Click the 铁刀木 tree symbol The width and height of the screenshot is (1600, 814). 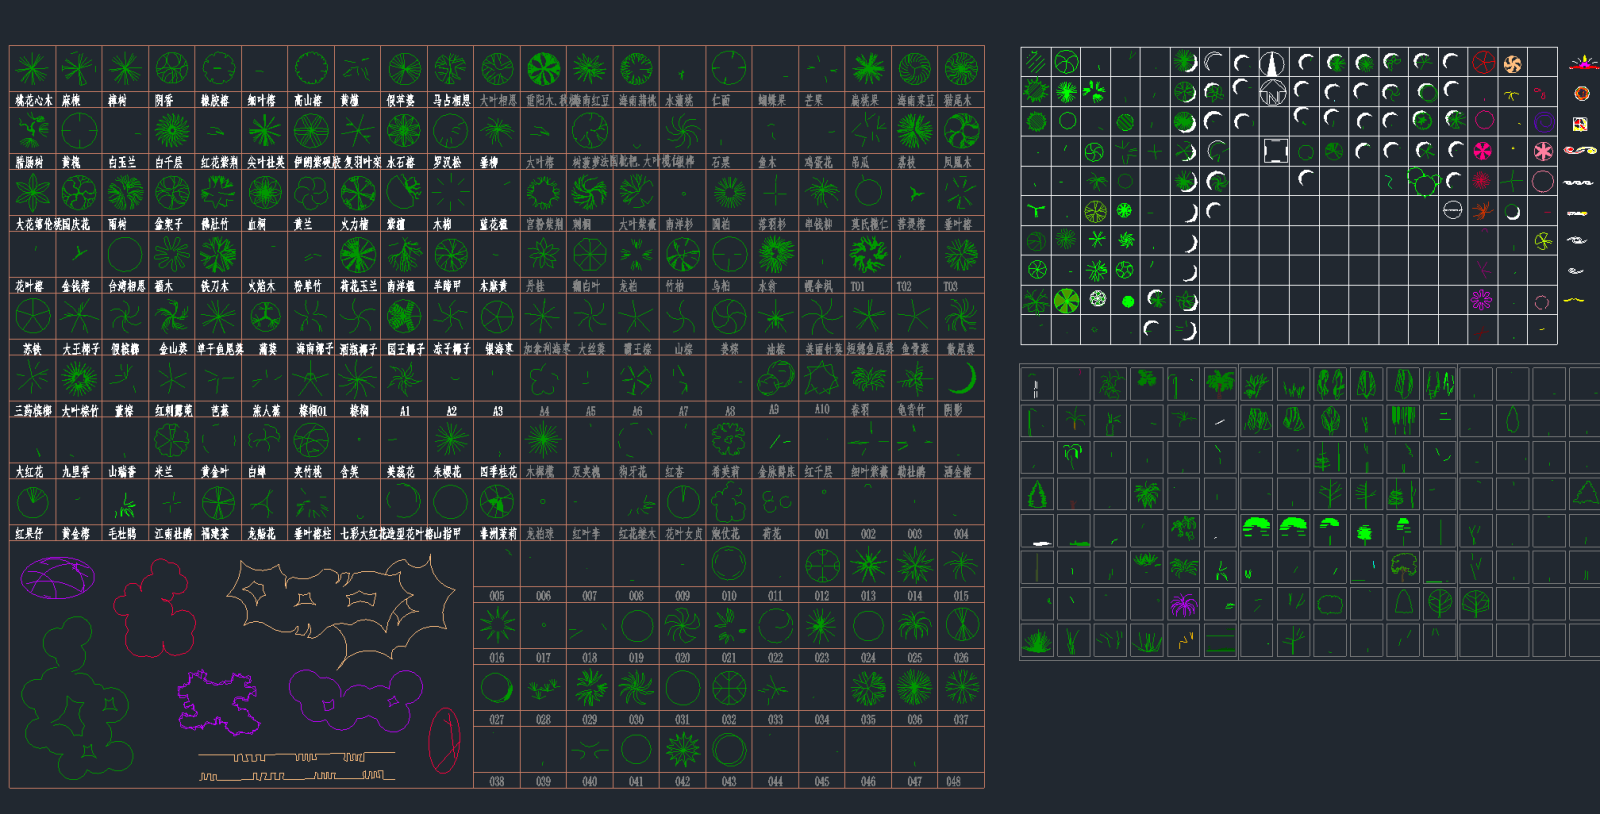click(218, 255)
